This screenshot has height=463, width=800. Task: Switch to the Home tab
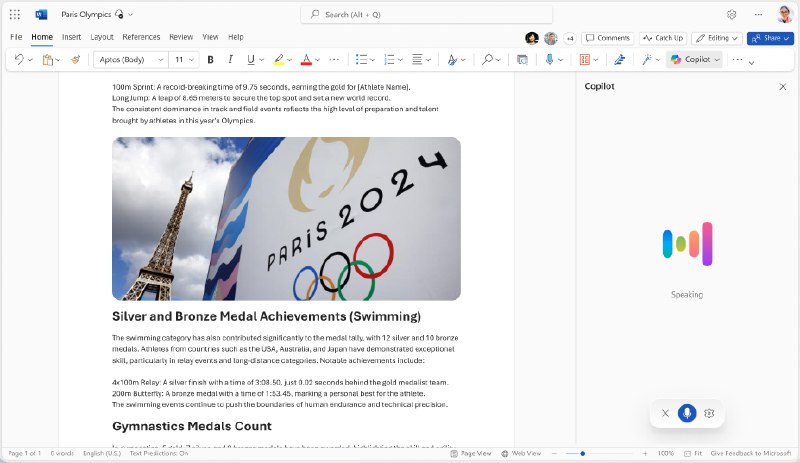[x=42, y=37]
